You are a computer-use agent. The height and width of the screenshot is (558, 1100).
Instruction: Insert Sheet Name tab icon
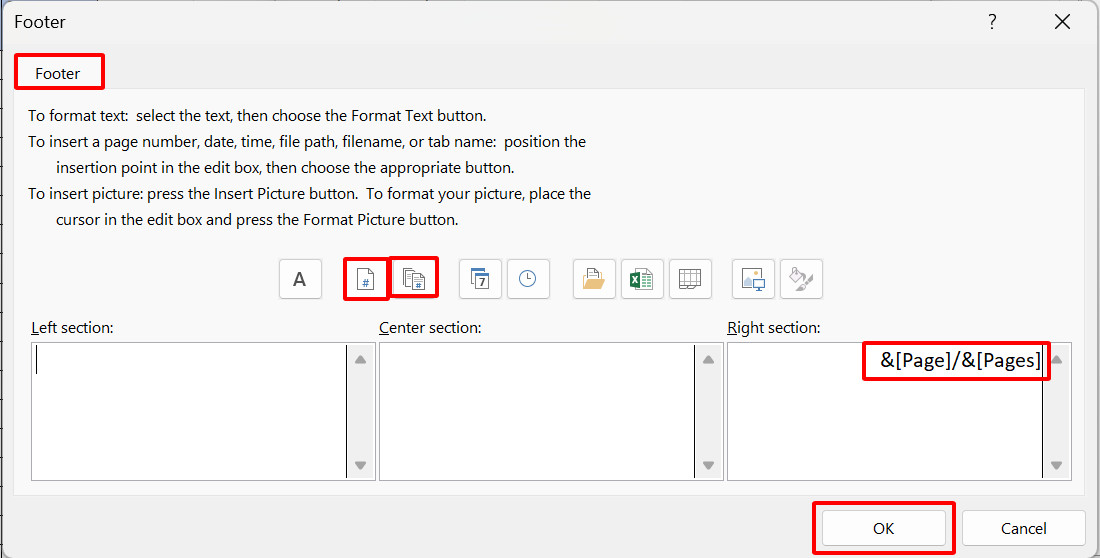tap(690, 280)
